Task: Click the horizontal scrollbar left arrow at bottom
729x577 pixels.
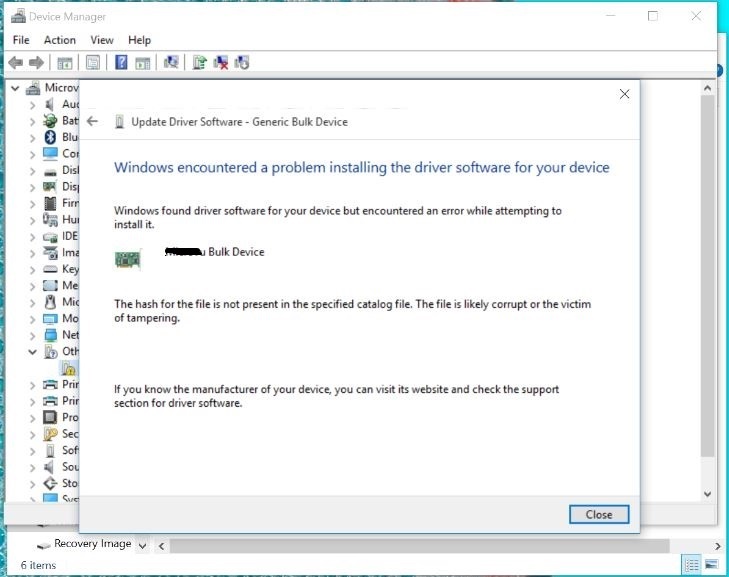Action: 161,546
